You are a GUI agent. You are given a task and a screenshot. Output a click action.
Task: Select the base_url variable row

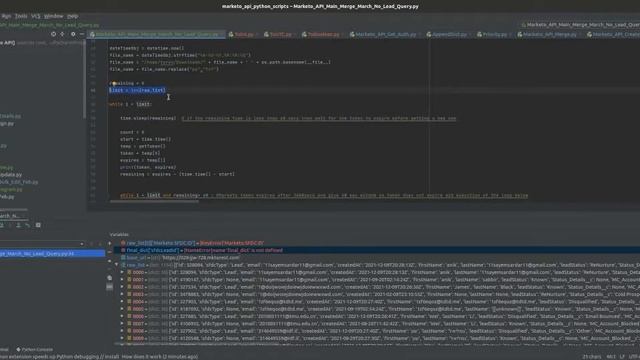coord(180,258)
